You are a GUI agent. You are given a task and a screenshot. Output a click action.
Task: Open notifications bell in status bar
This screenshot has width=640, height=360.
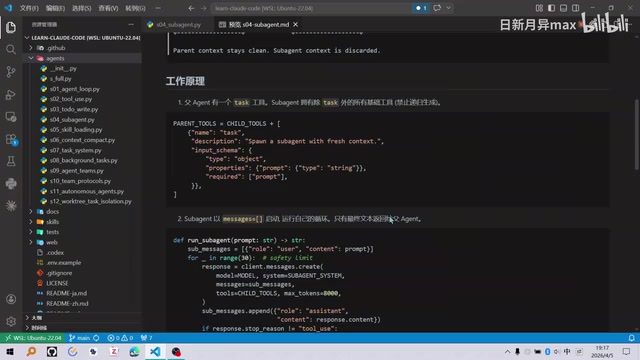631,338
